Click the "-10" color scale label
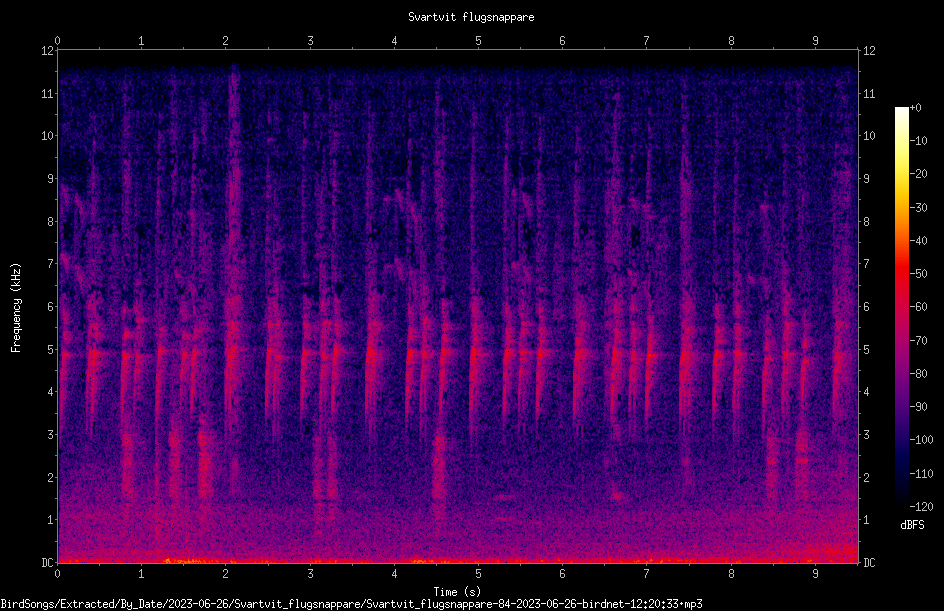Image resolution: width=944 pixels, height=611 pixels. pyautogui.click(x=918, y=141)
